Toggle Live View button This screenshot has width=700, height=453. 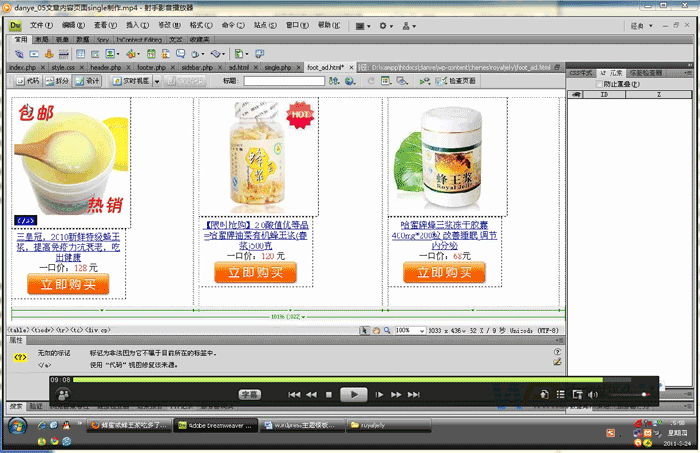coord(131,81)
